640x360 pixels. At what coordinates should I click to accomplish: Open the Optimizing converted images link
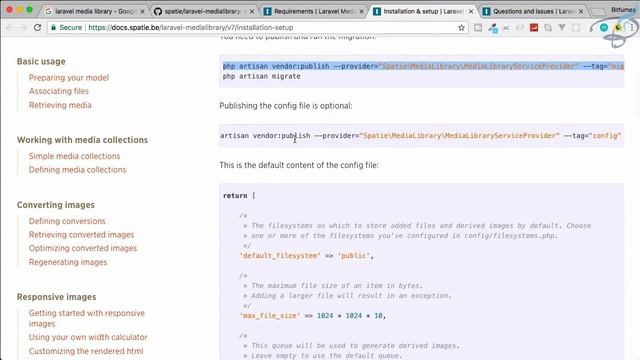click(x=83, y=248)
